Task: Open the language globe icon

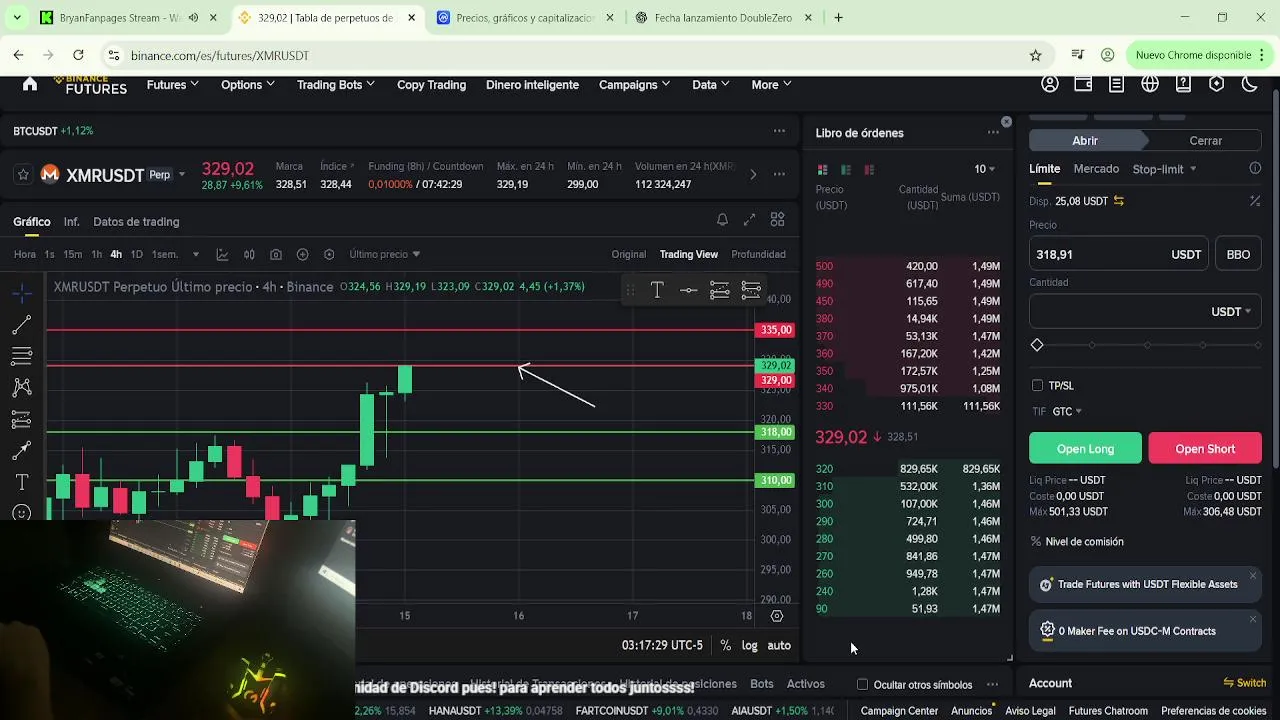Action: point(1150,84)
